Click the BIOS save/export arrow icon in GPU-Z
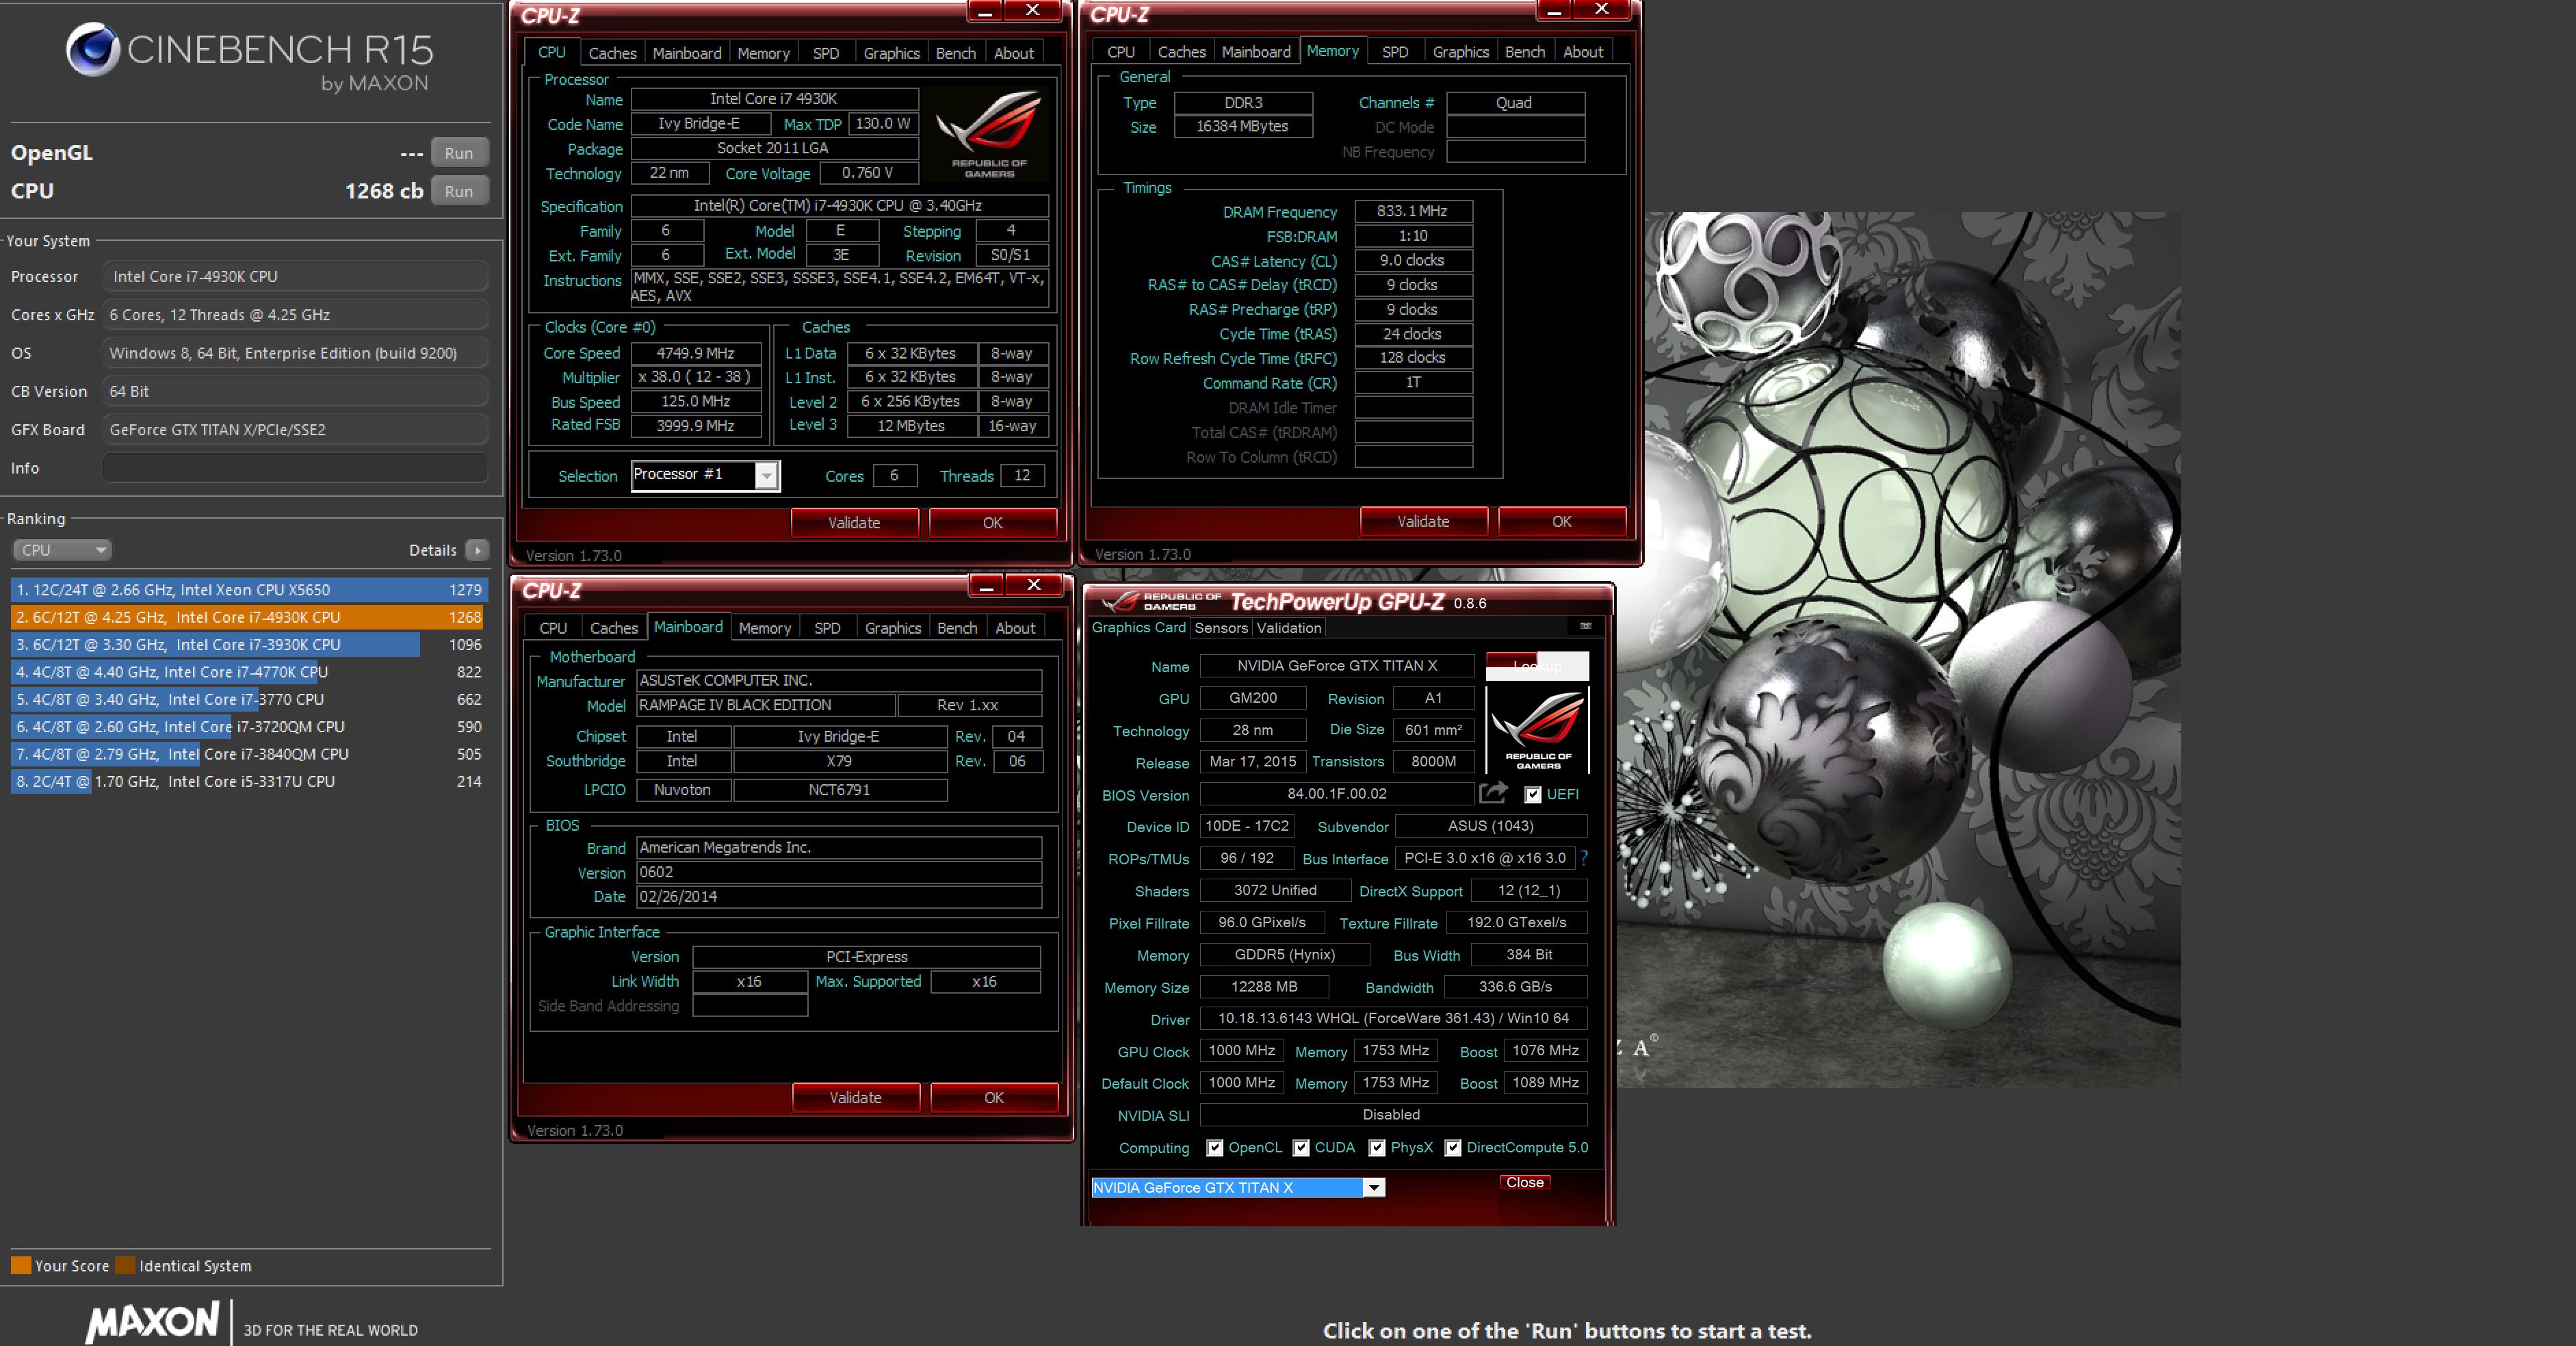Viewport: 2576px width, 1346px height. pos(1492,793)
